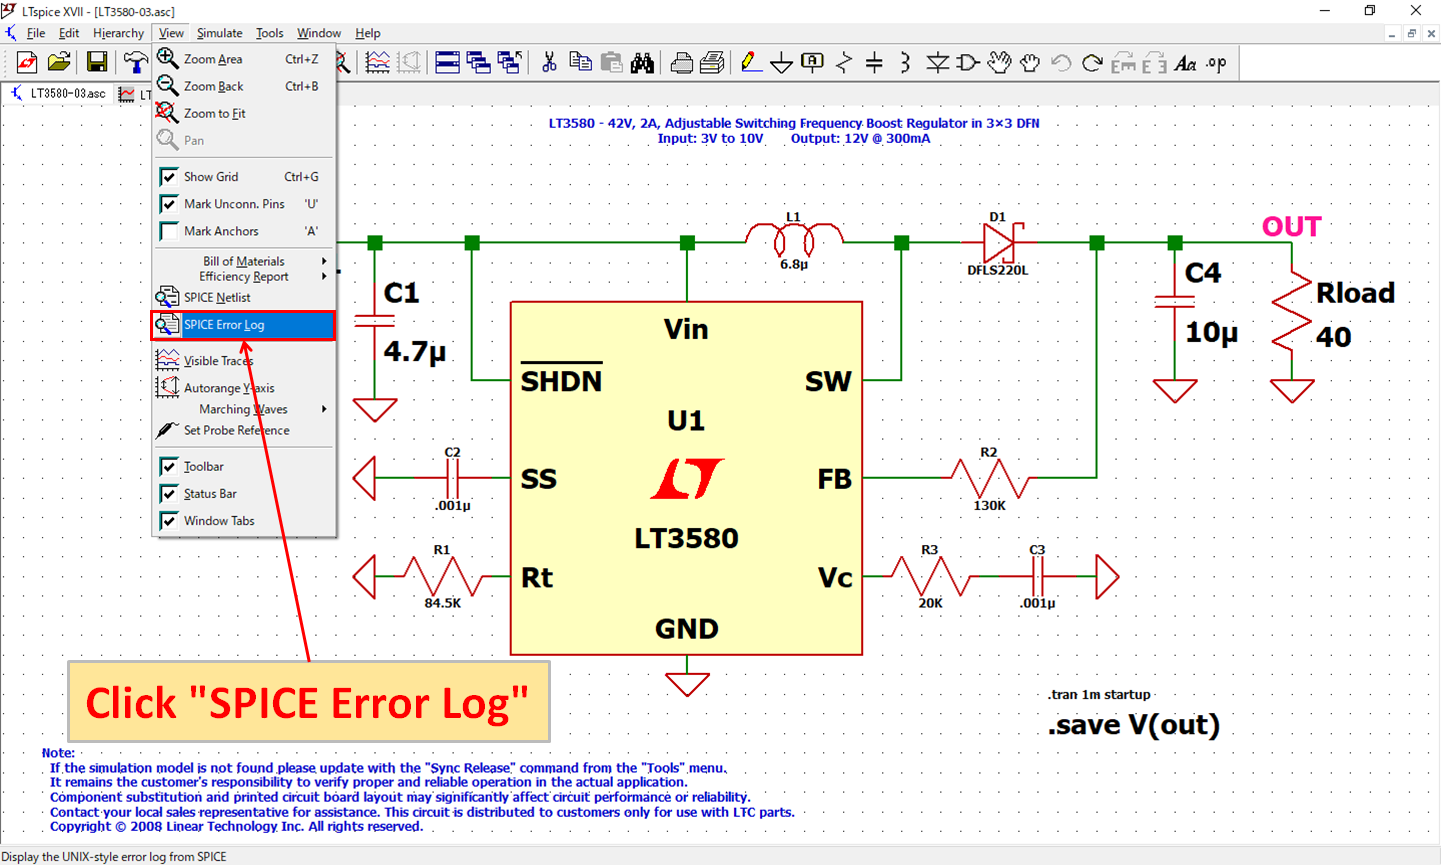Cut with the scissors tool
The image size is (1441, 865).
point(549,61)
